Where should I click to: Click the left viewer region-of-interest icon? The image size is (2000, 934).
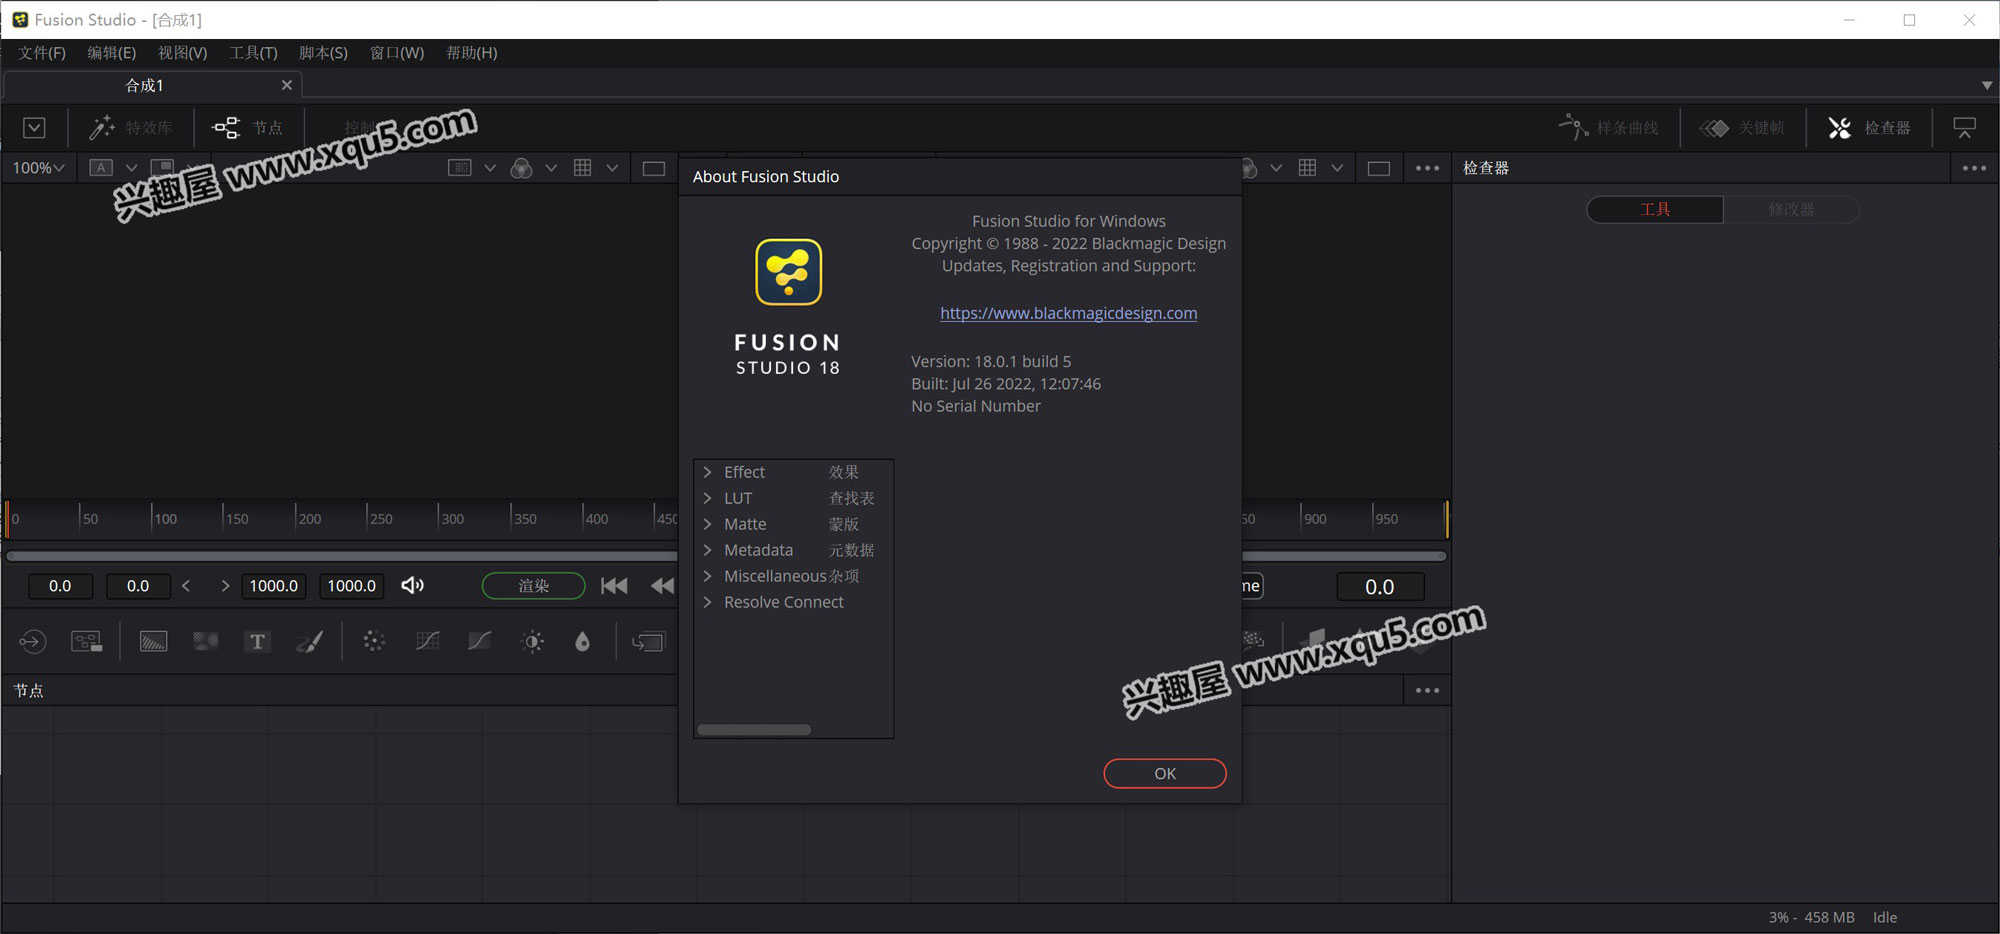coord(460,168)
